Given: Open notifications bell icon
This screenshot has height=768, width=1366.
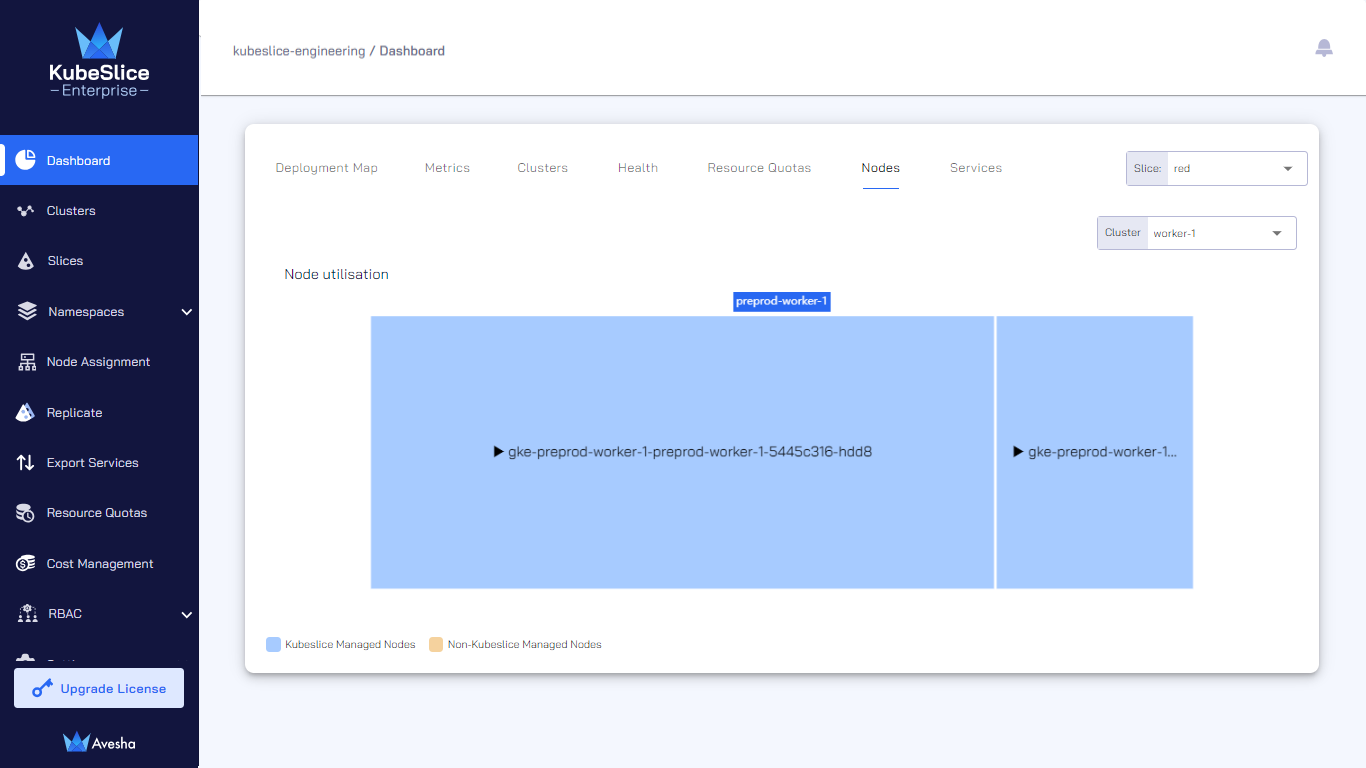Looking at the screenshot, I should coord(1324,48).
